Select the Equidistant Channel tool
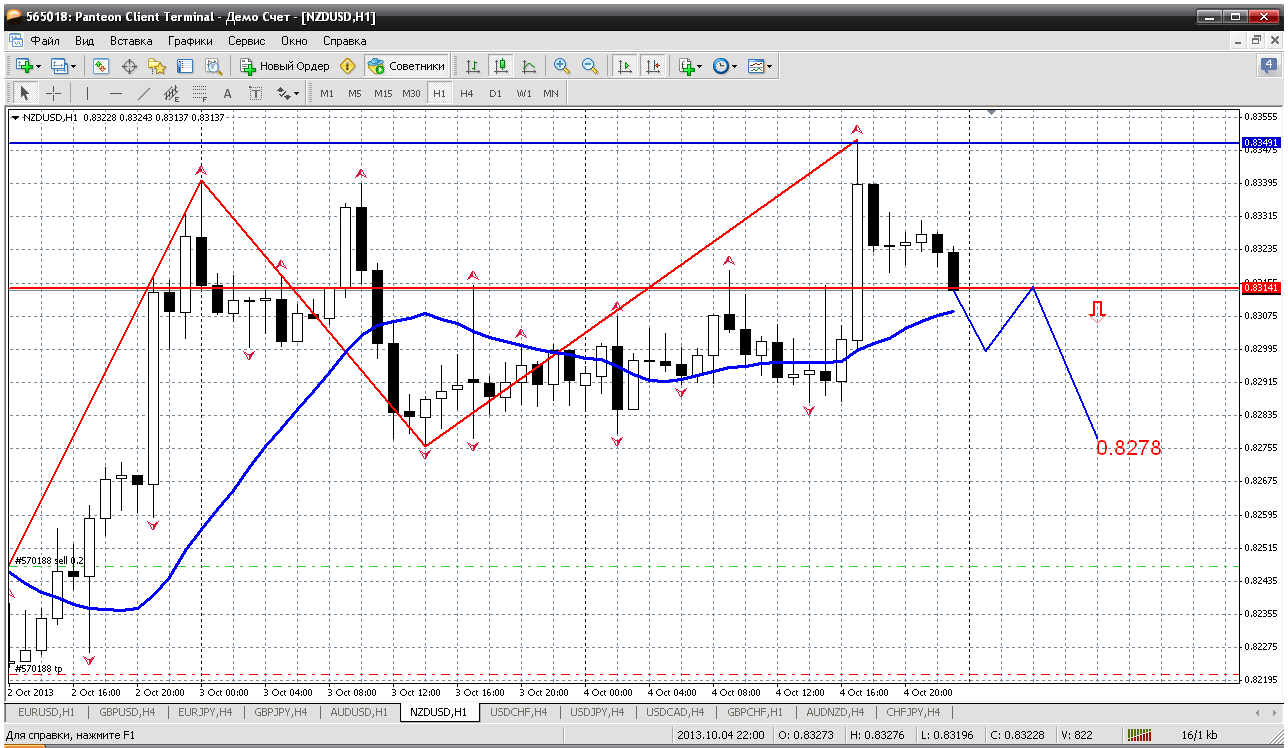The image size is (1288, 748). tap(171, 93)
